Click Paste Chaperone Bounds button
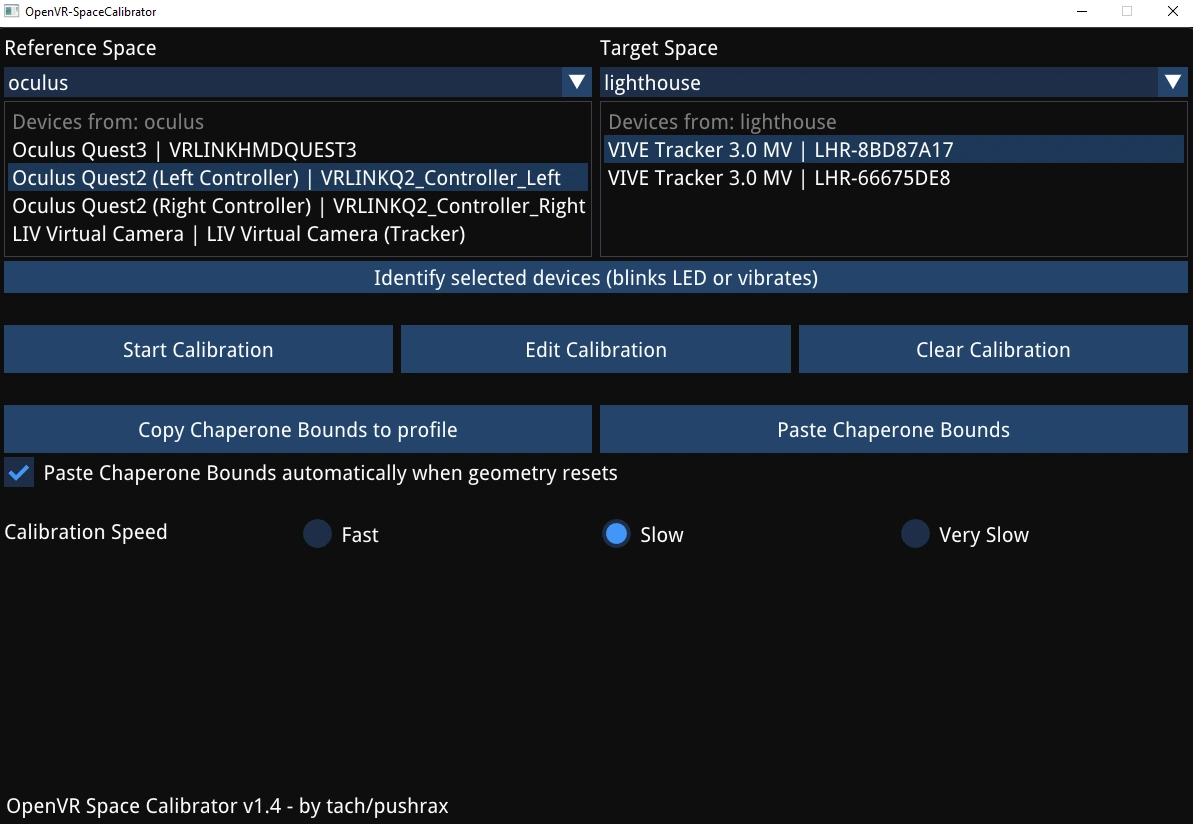This screenshot has height=824, width=1193. [x=893, y=429]
